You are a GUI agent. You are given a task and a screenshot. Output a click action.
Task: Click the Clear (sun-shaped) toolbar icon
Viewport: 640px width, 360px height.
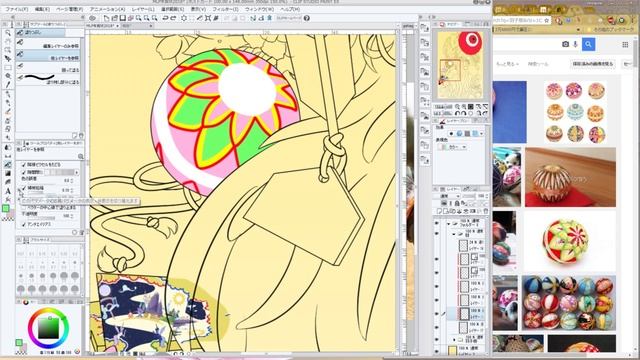point(184,18)
